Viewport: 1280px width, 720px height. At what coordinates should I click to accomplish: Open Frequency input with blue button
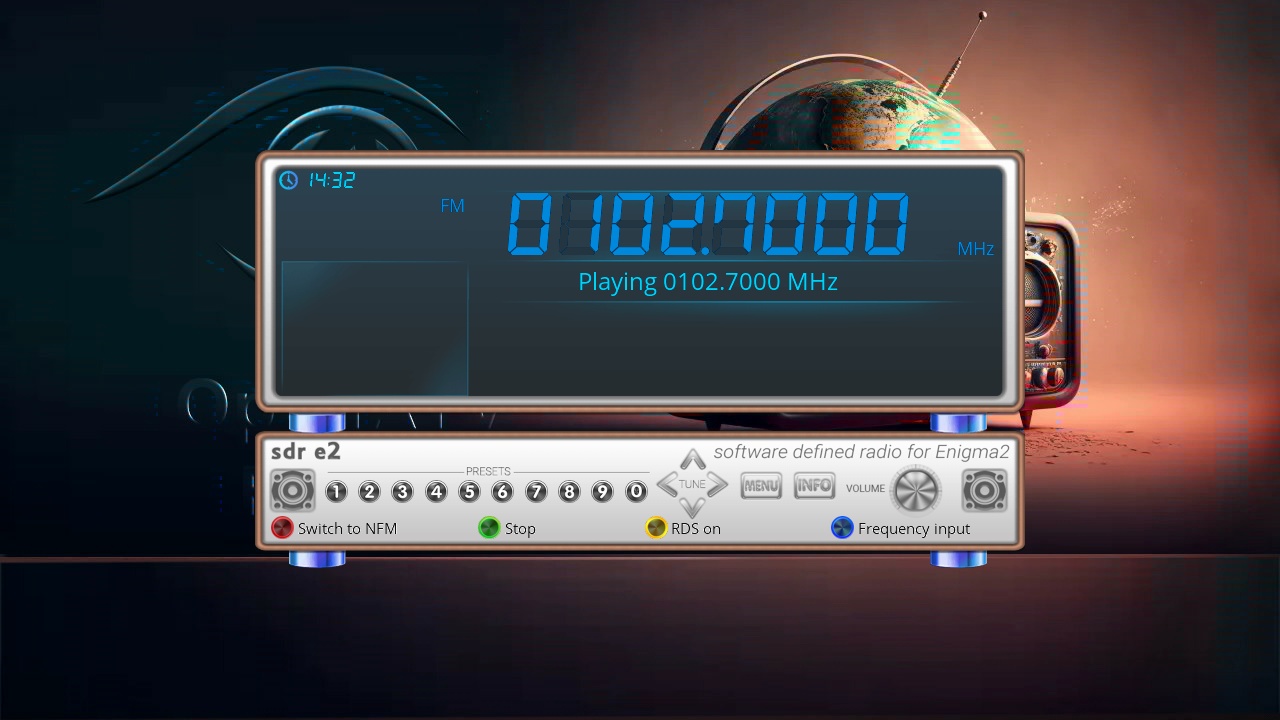(x=842, y=528)
